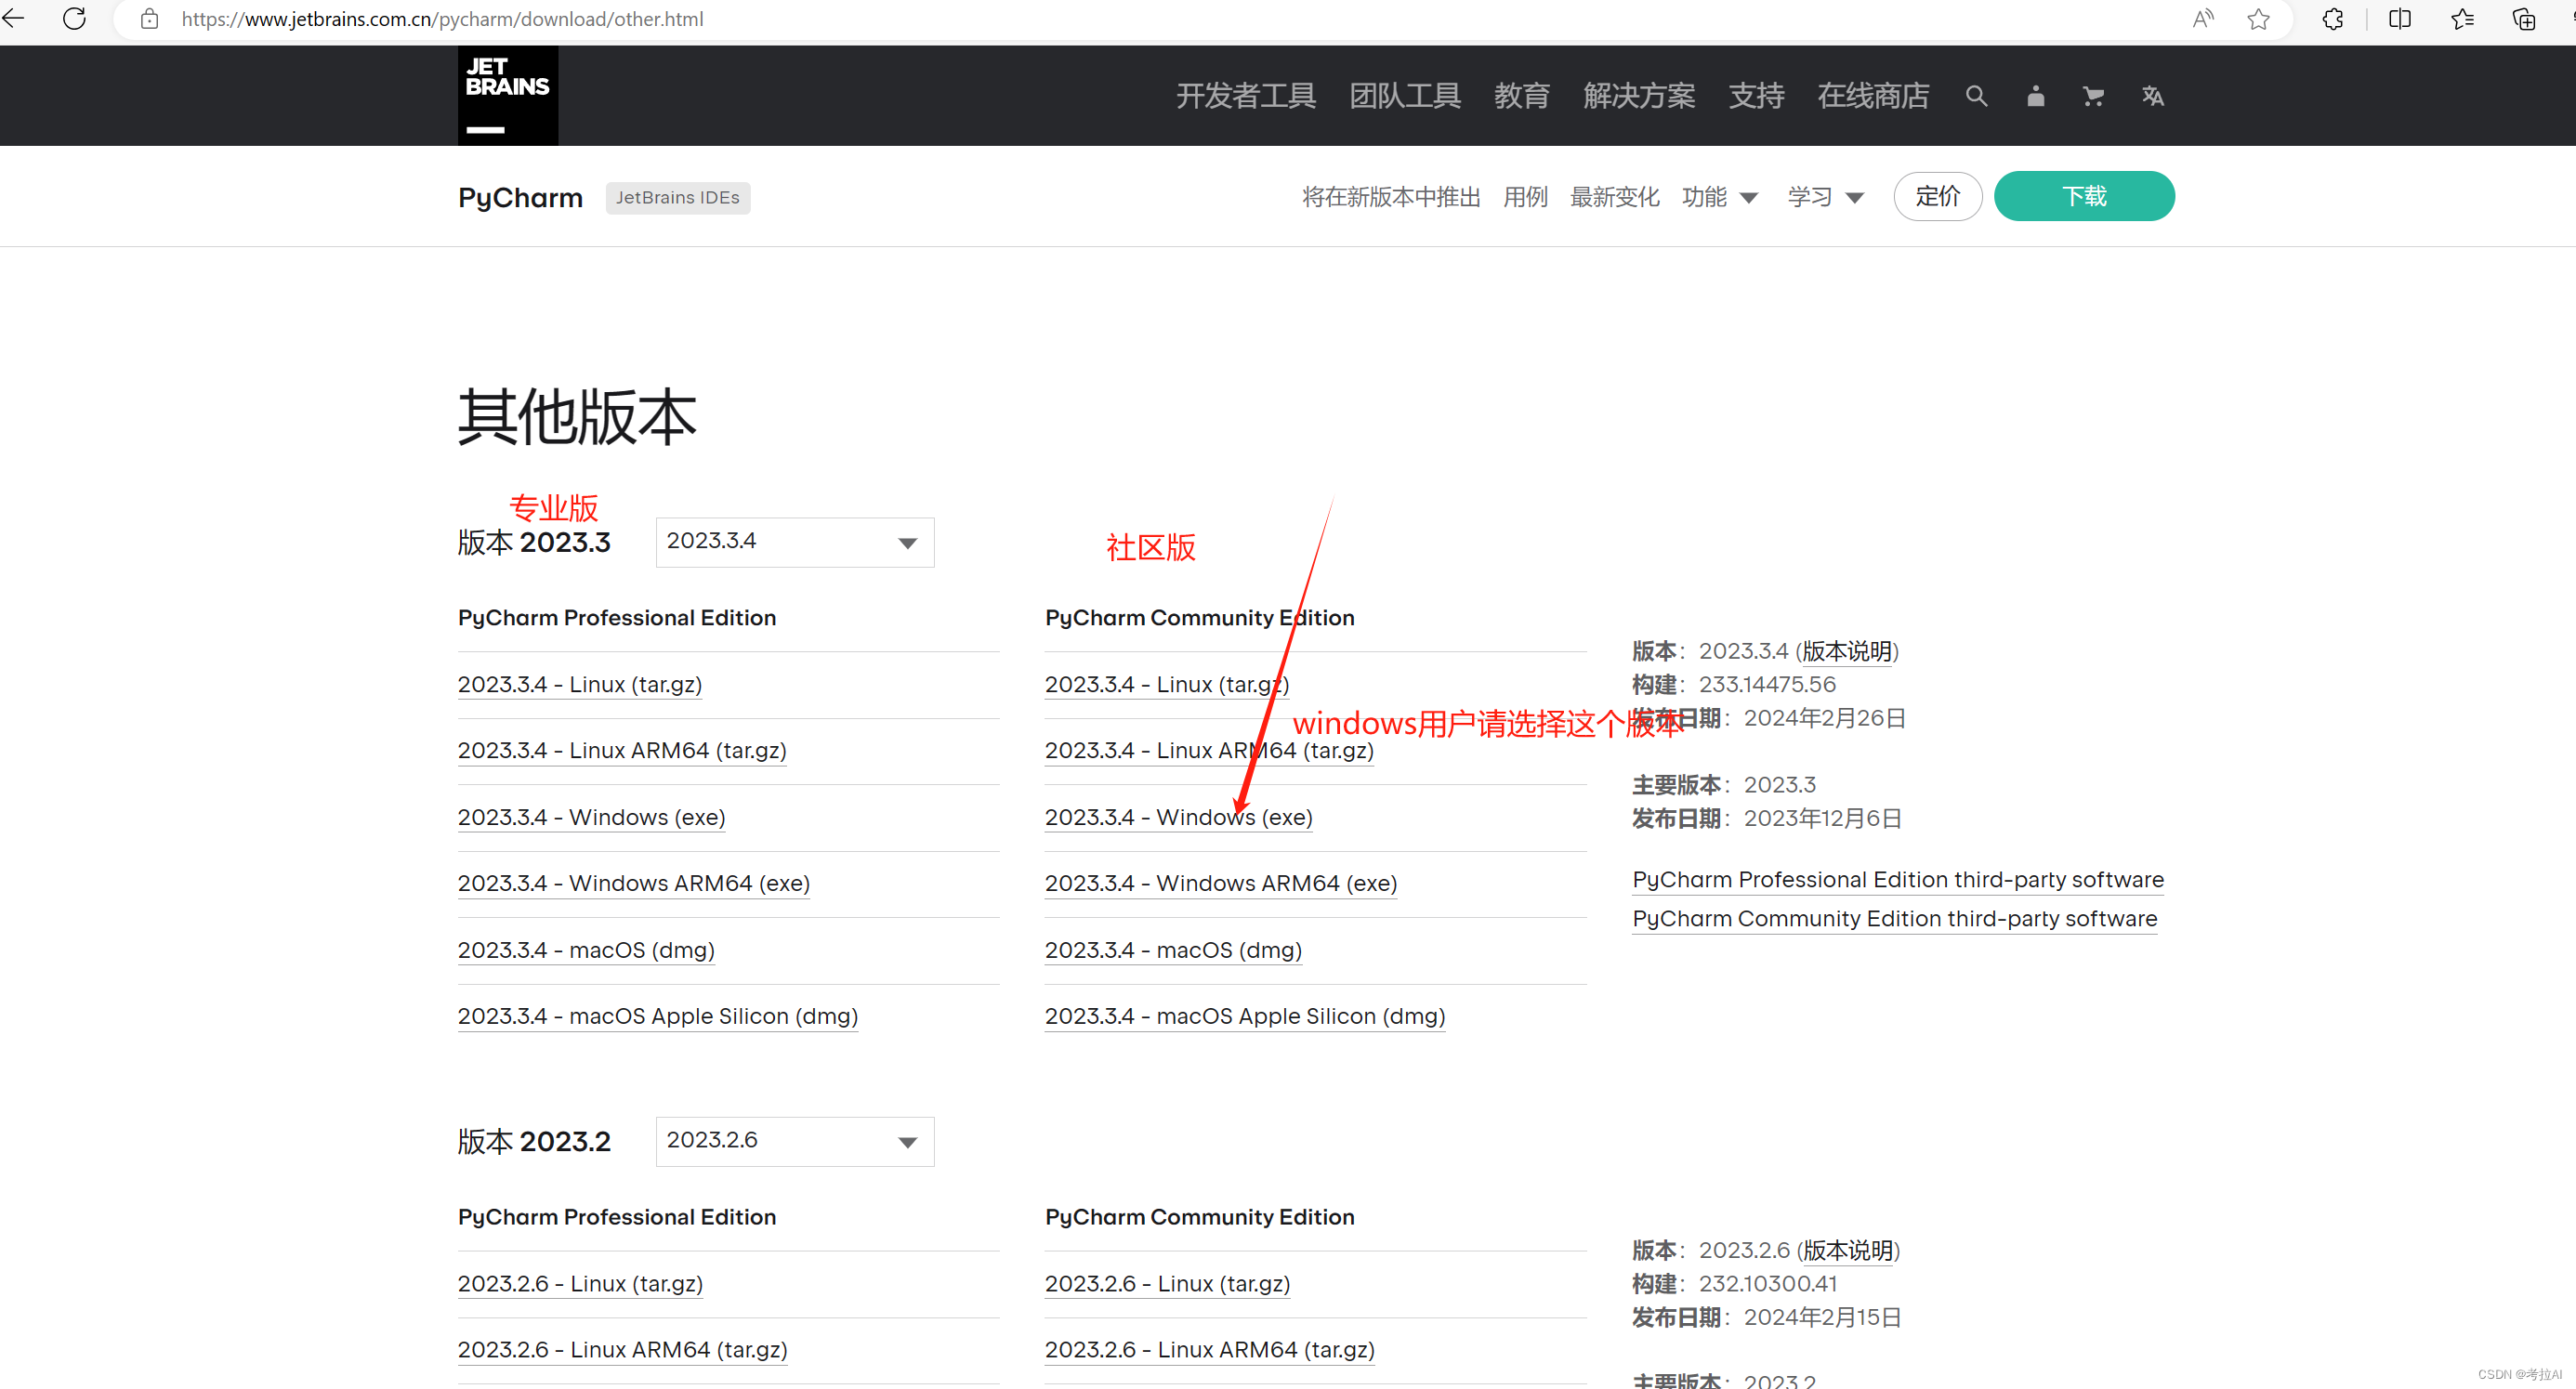Open the 开发者工具 menu
The image size is (2576, 1389).
pos(1245,96)
